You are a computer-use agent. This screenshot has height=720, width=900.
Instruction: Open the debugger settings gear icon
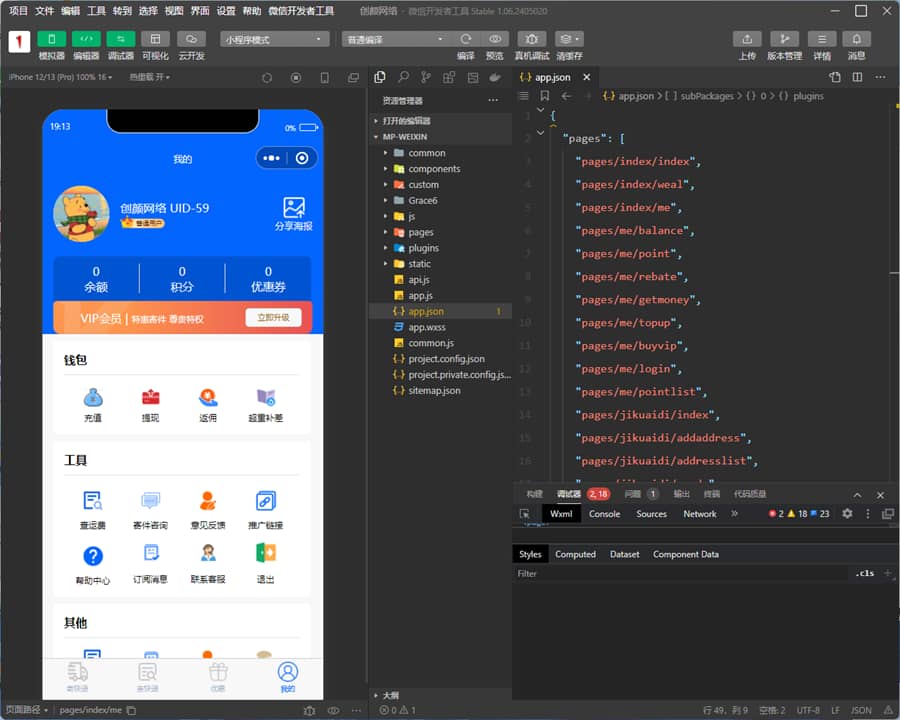[x=847, y=514]
